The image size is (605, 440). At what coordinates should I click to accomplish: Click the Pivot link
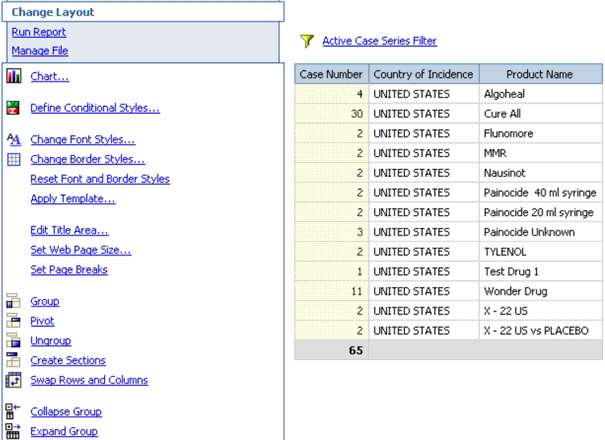(x=42, y=321)
